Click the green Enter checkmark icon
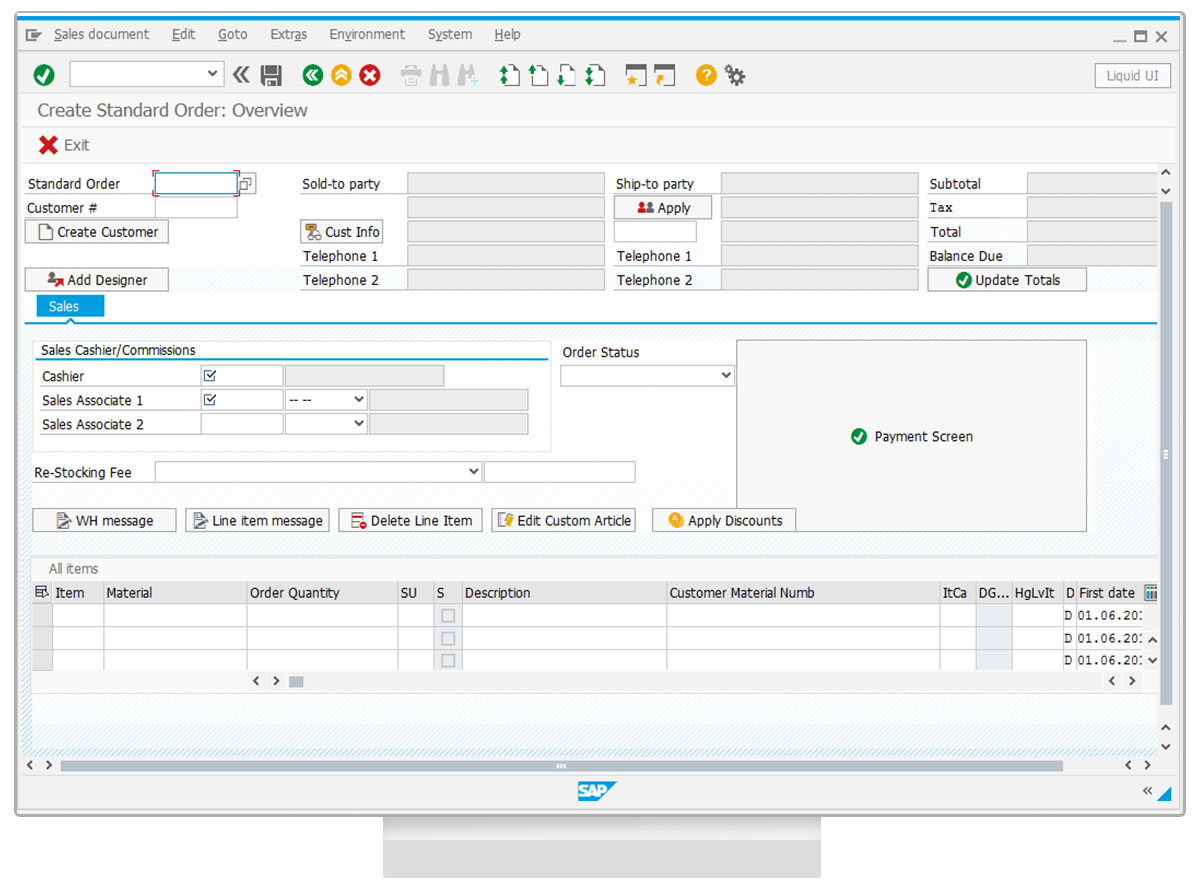 pyautogui.click(x=44, y=75)
